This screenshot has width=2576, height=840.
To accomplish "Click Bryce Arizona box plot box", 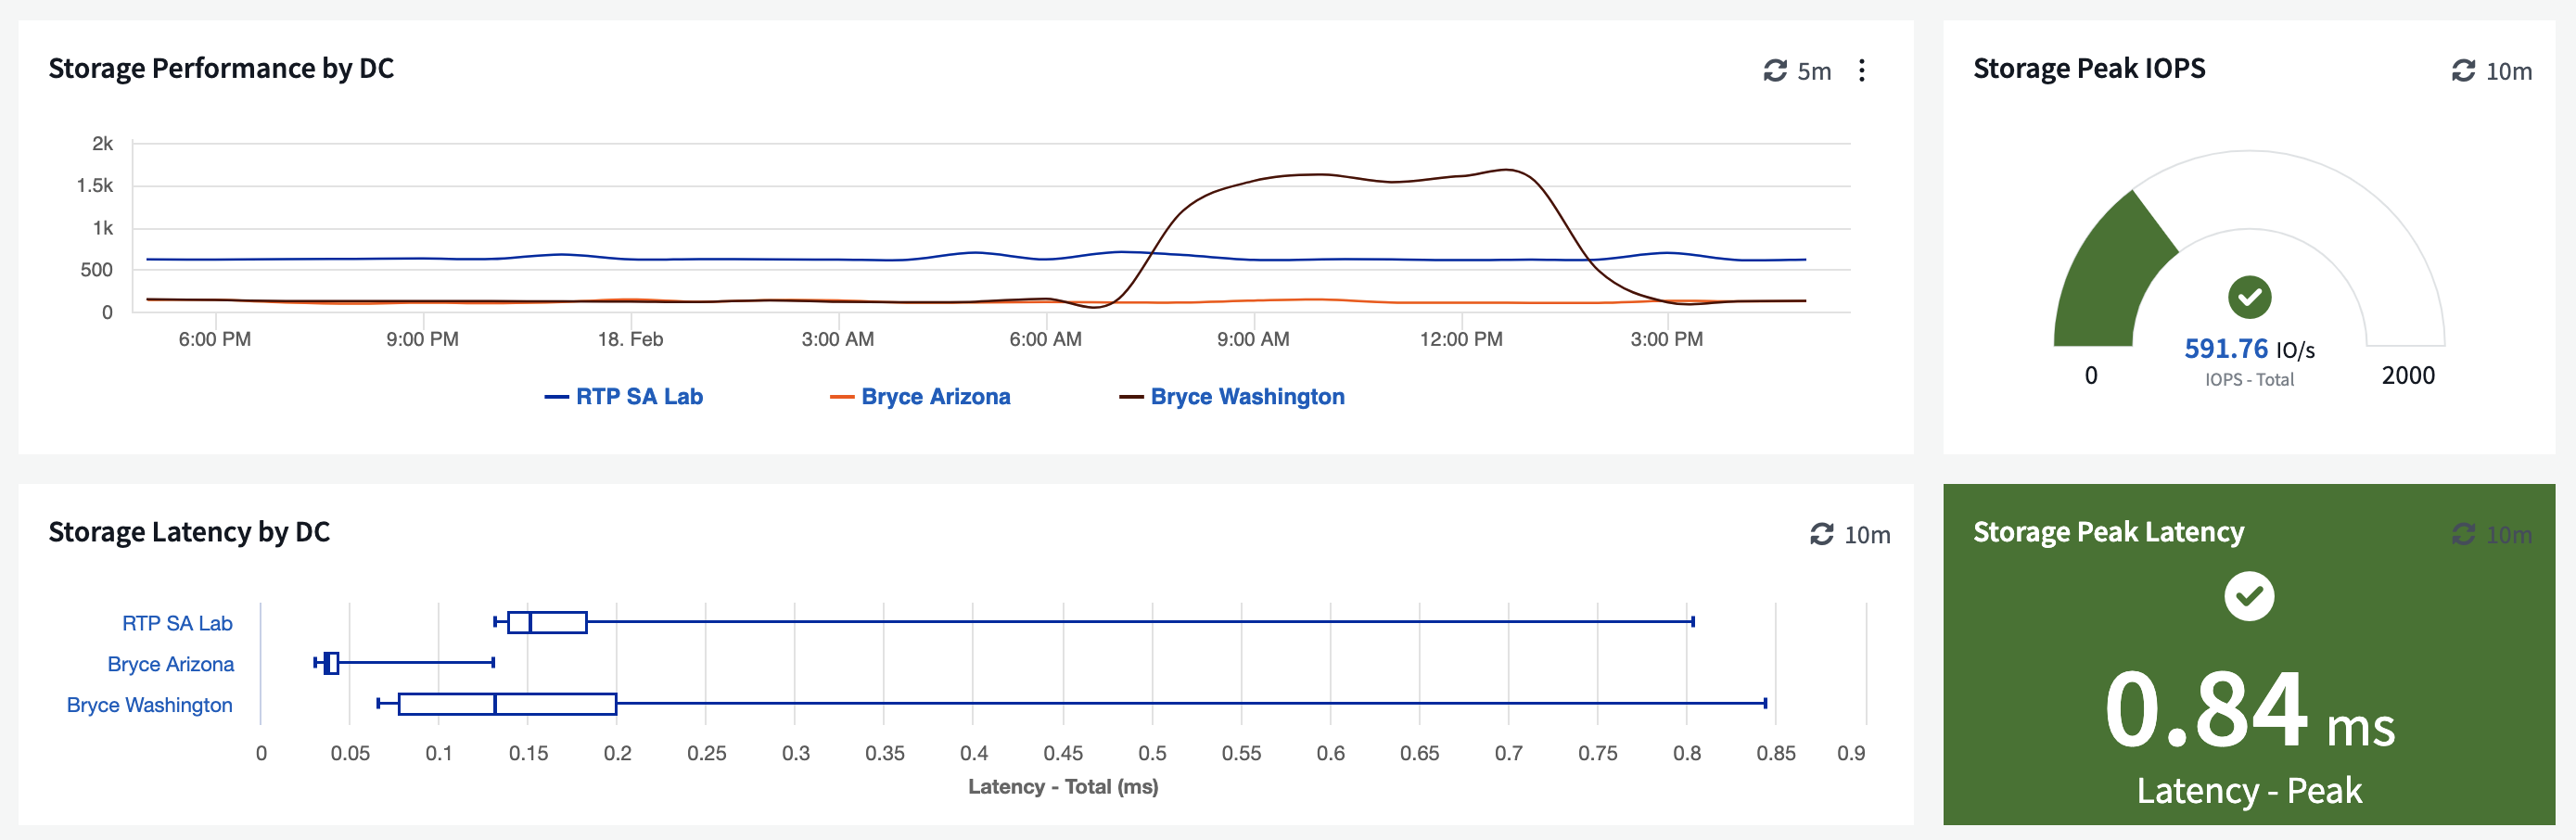I will tap(332, 663).
